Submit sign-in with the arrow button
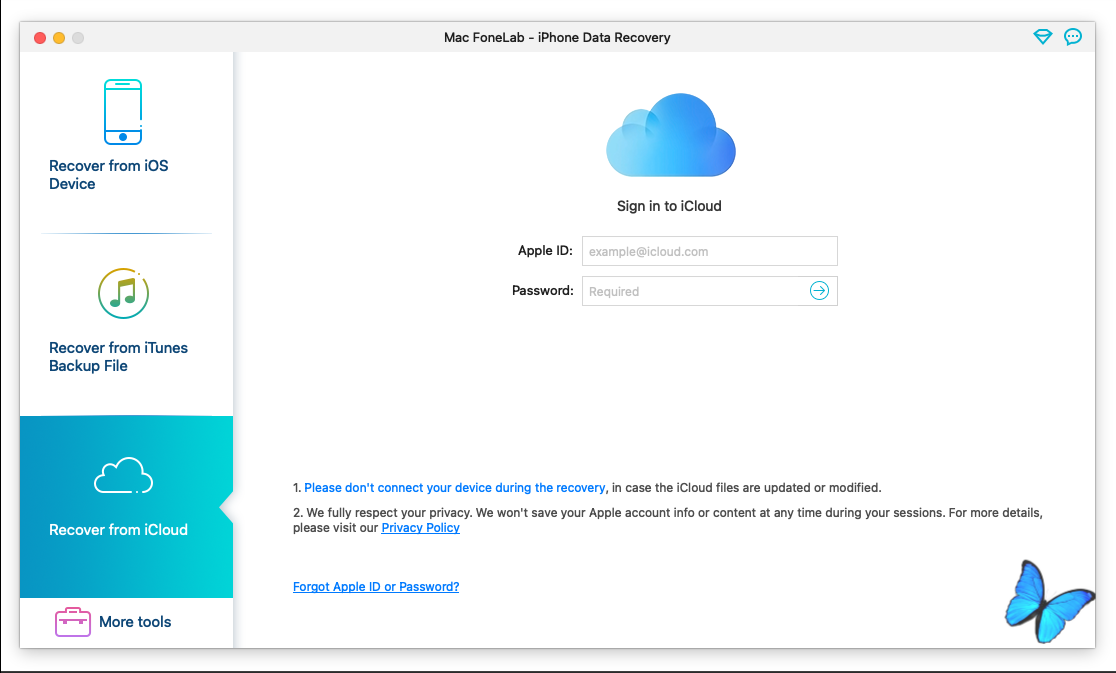This screenshot has height=673, width=1116. [x=819, y=291]
